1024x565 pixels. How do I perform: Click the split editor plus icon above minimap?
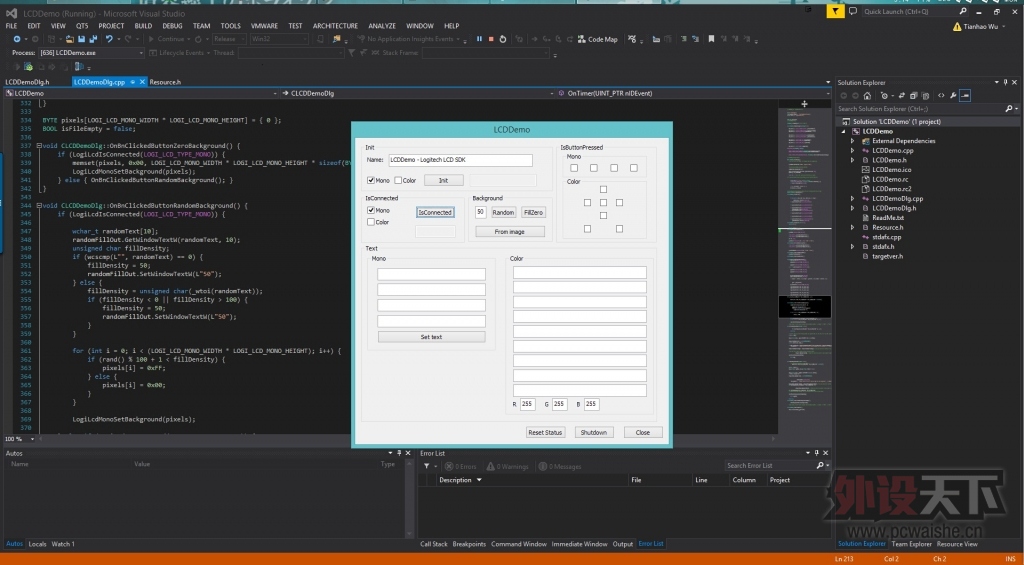pos(805,104)
